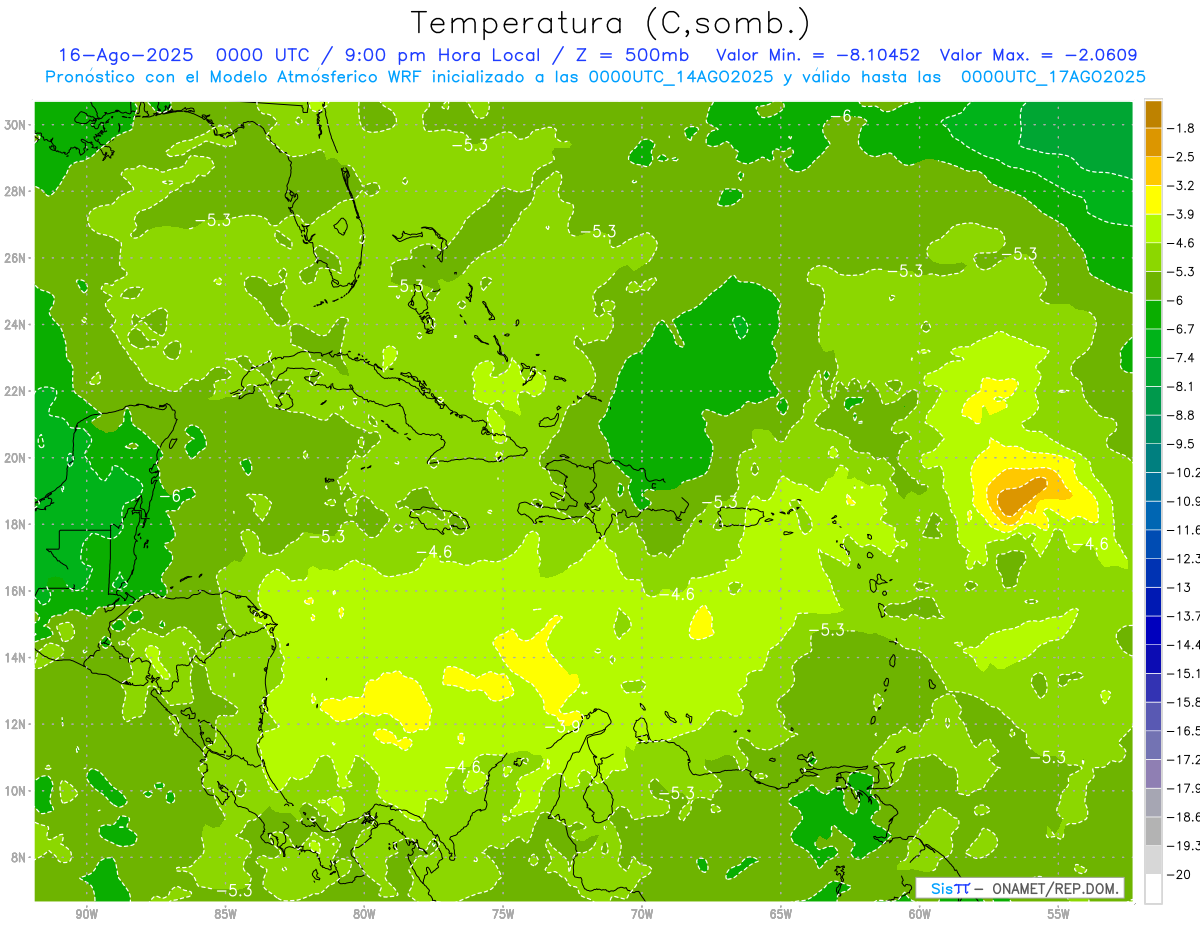1200x927 pixels.
Task: Click the '-4.6' contour label east of 55W
Action: (1091, 544)
